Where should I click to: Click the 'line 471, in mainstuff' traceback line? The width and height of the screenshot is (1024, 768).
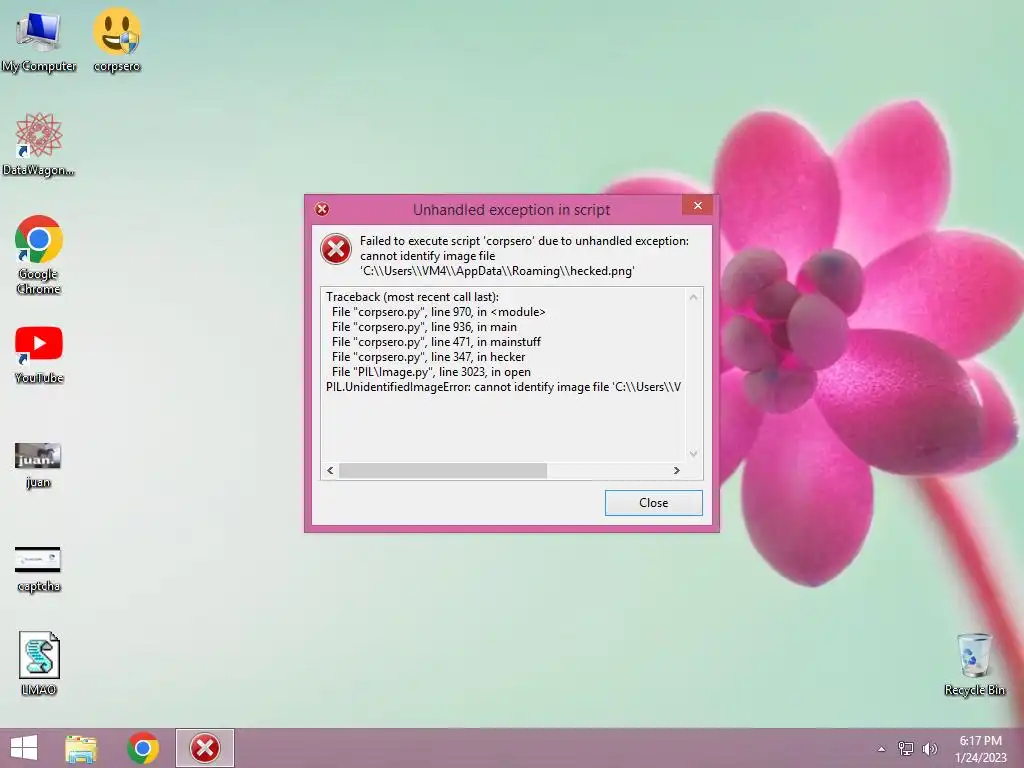436,342
